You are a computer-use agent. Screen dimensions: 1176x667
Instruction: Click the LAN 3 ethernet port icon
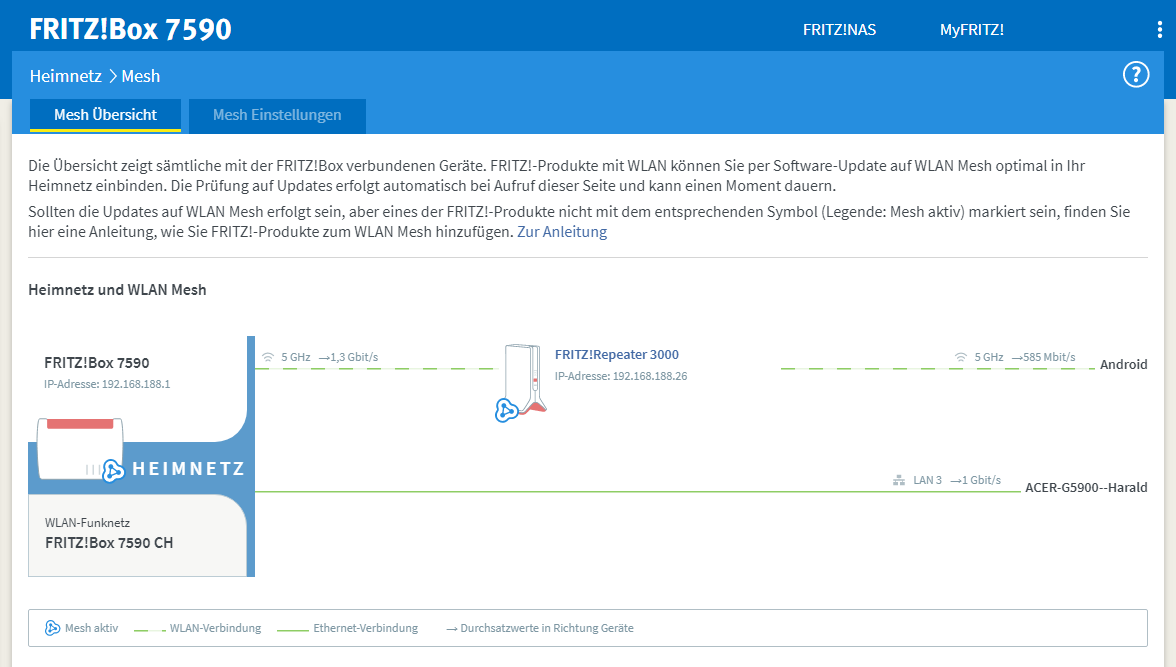point(898,481)
